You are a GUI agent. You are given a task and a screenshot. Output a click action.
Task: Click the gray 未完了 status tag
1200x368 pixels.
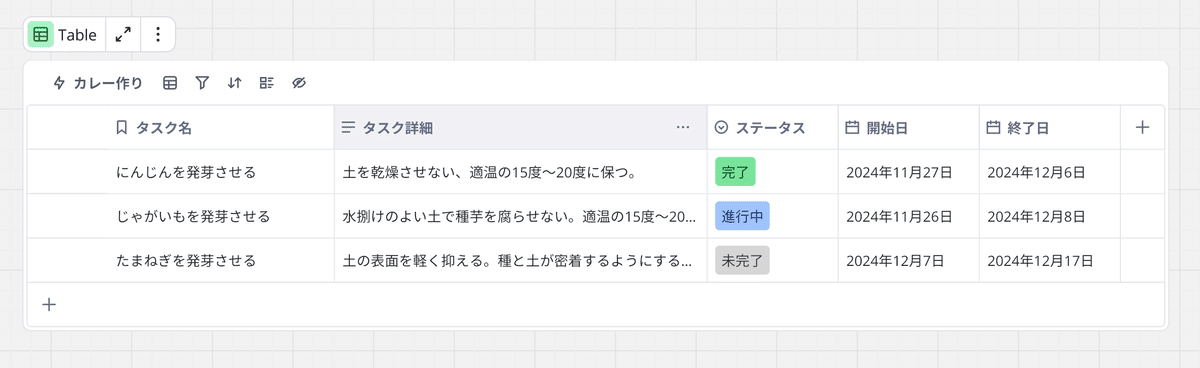point(742,260)
